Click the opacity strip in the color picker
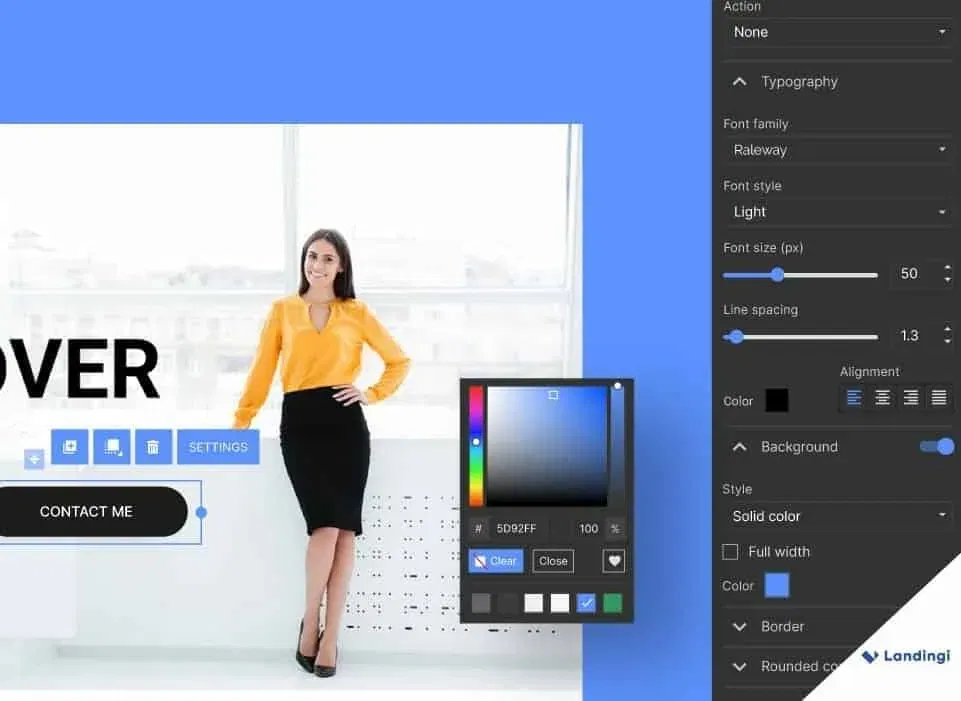The height and width of the screenshot is (701, 961). click(x=618, y=446)
